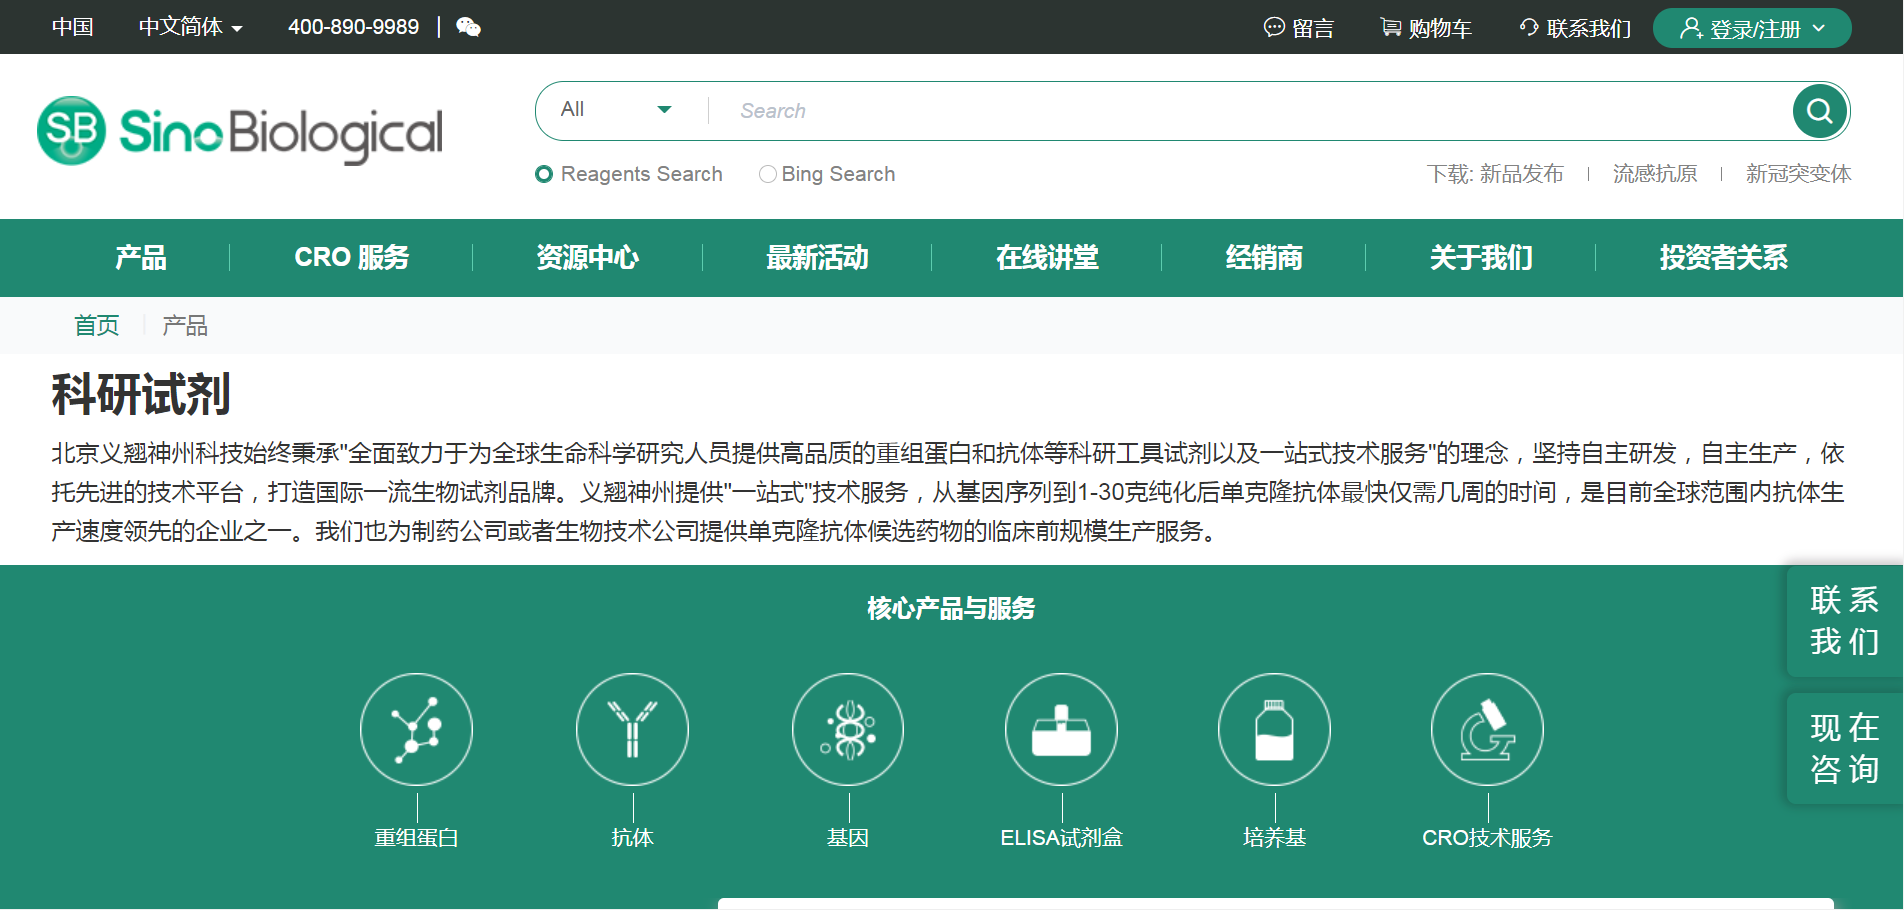Image resolution: width=1904 pixels, height=910 pixels.
Task: Open the WeChat icon in top bar
Action: tap(468, 27)
